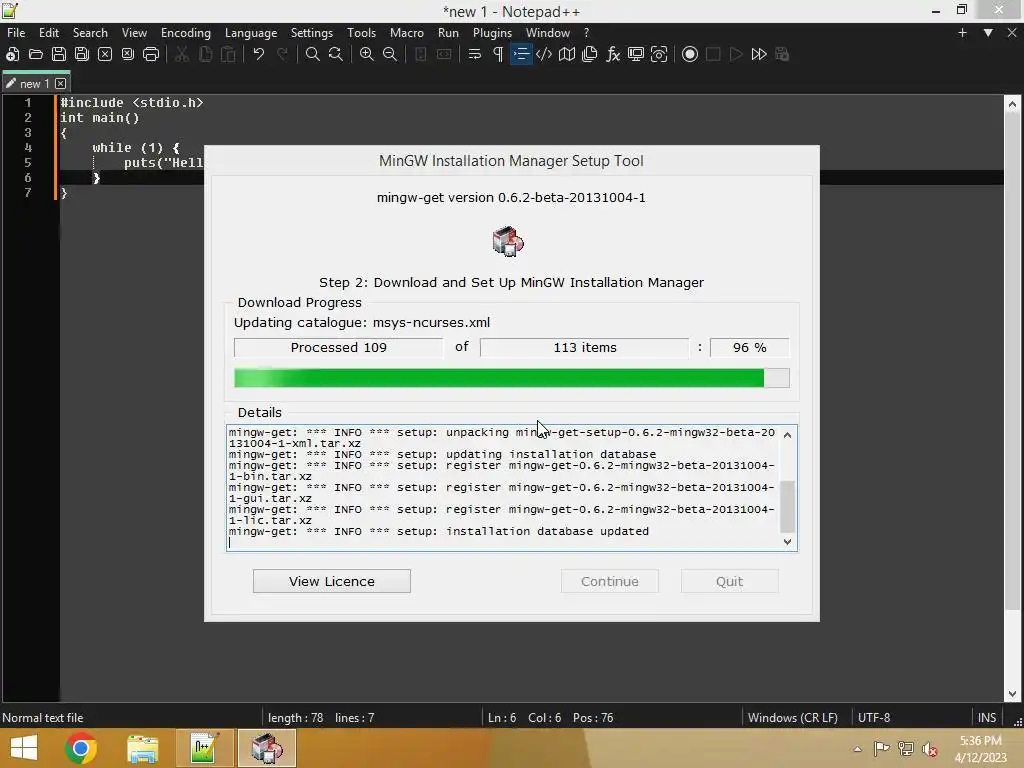Image resolution: width=1024 pixels, height=768 pixels.
Task: Open the Encoding menu
Action: tap(186, 33)
